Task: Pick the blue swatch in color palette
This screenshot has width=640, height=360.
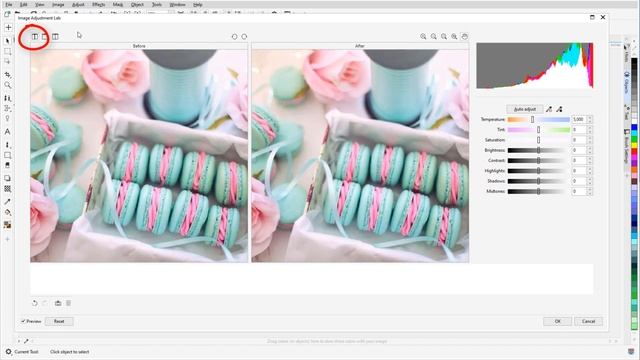Action: [634, 128]
